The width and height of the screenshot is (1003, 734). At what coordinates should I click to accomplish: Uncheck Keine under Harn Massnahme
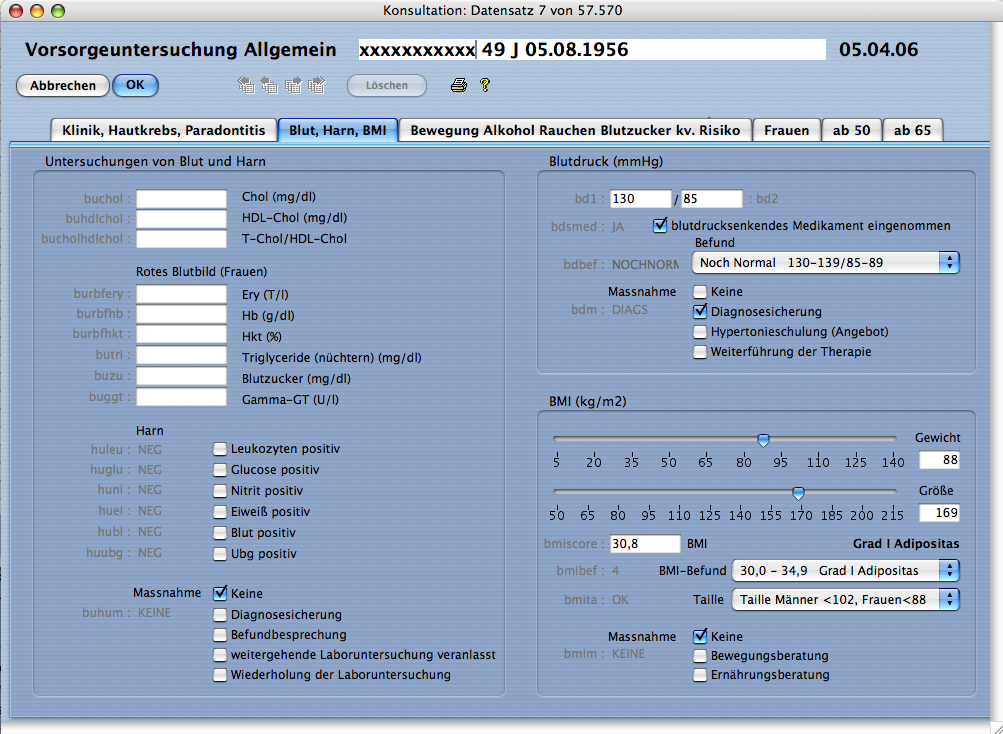pyautogui.click(x=219, y=593)
